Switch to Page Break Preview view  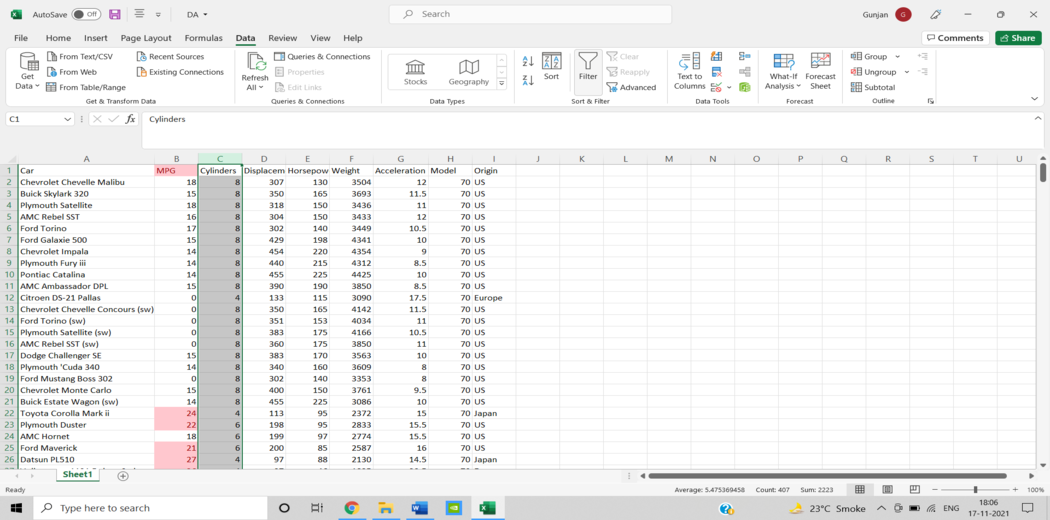914,490
